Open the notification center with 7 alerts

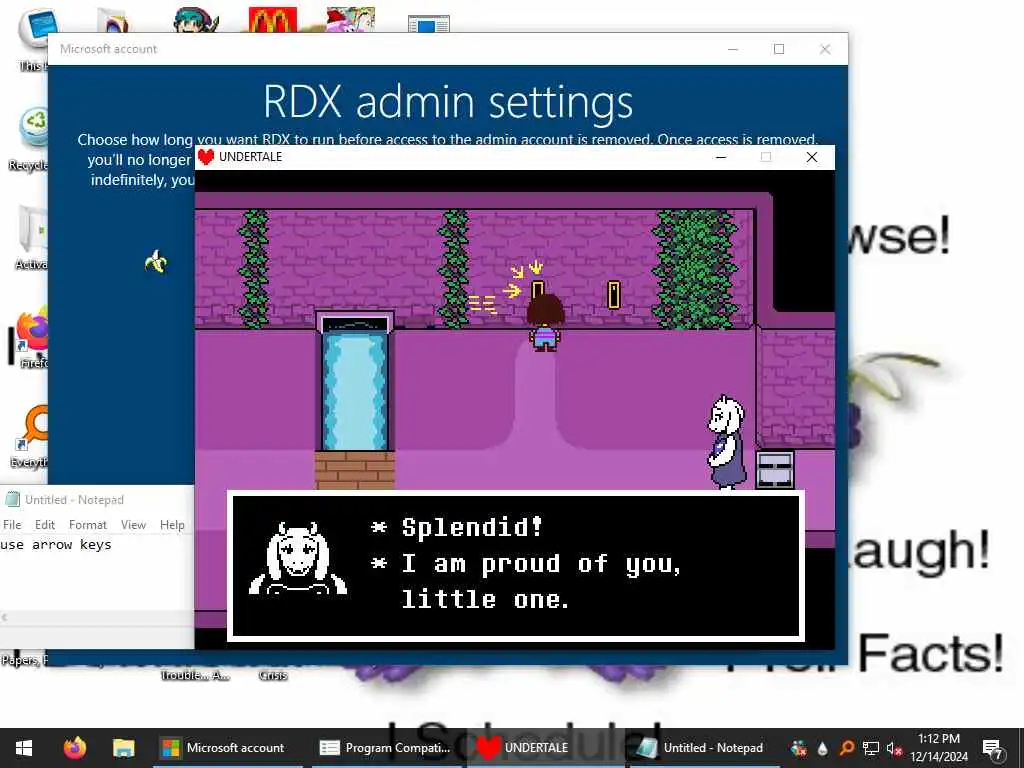[993, 748]
